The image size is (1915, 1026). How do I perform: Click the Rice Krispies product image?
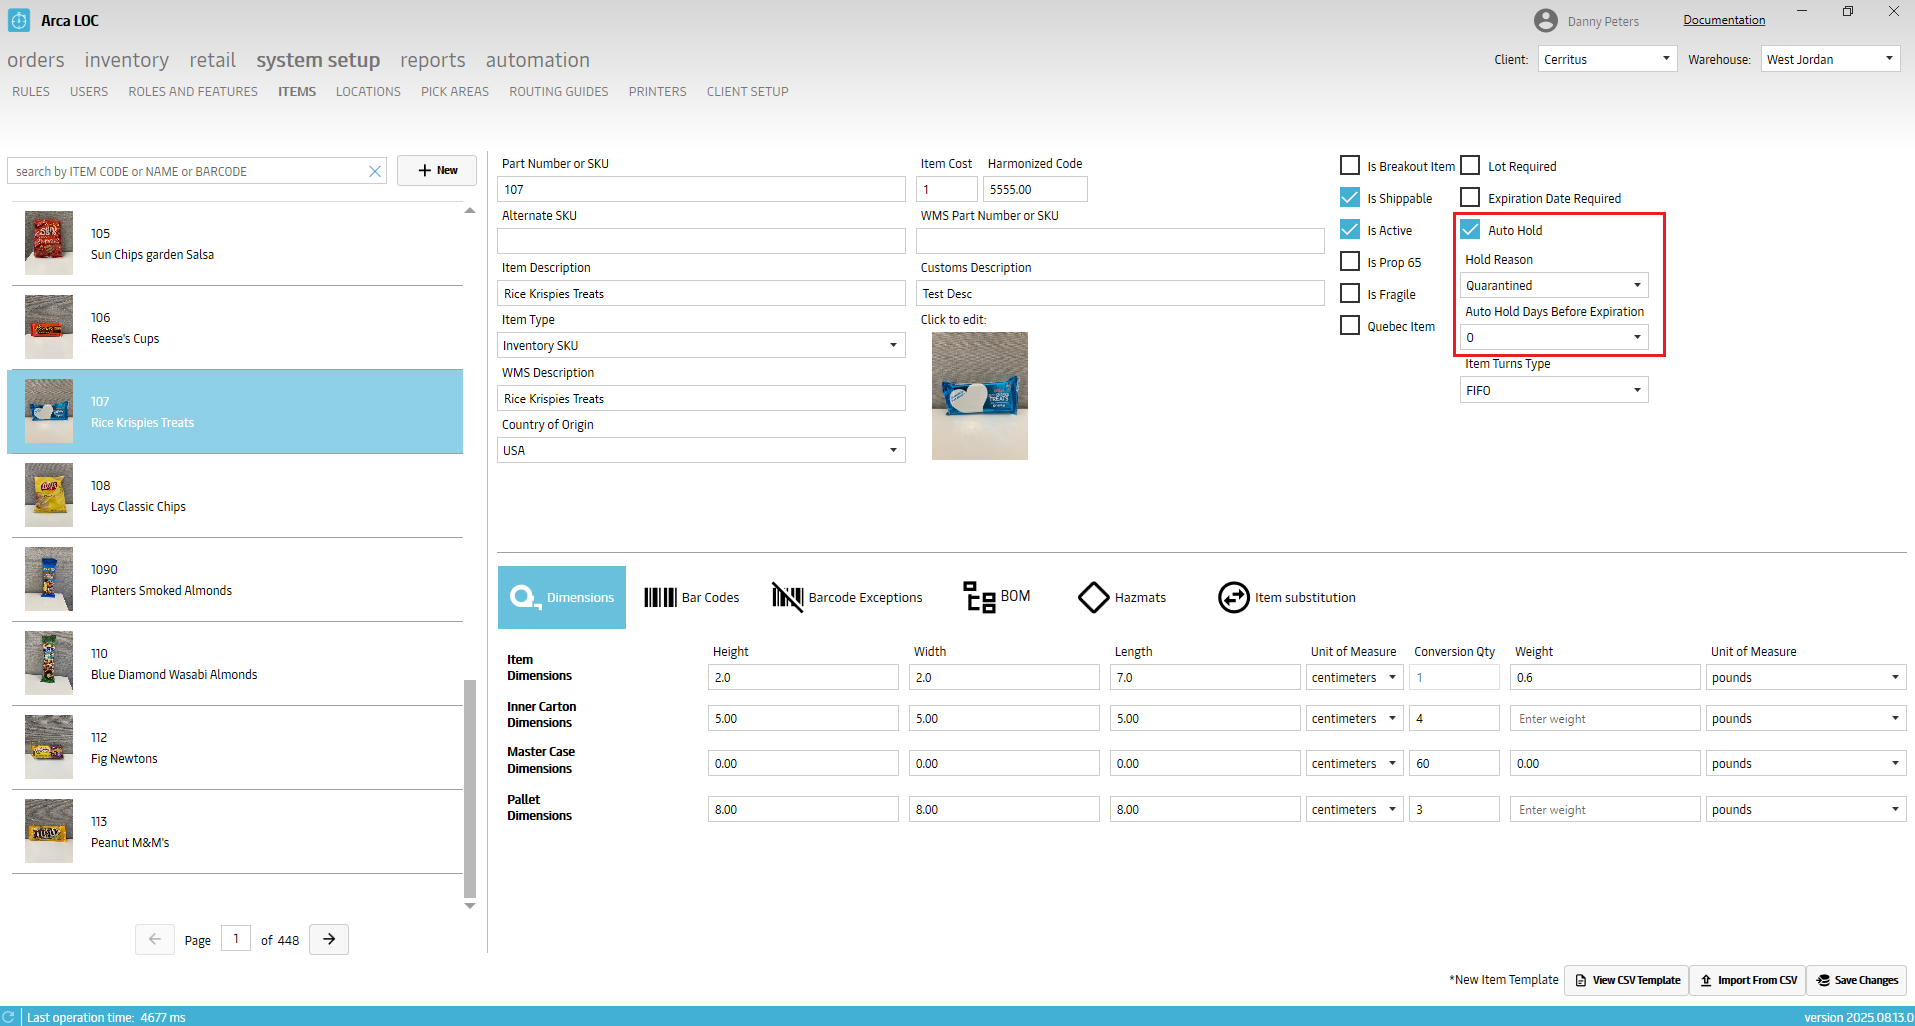[x=979, y=396]
